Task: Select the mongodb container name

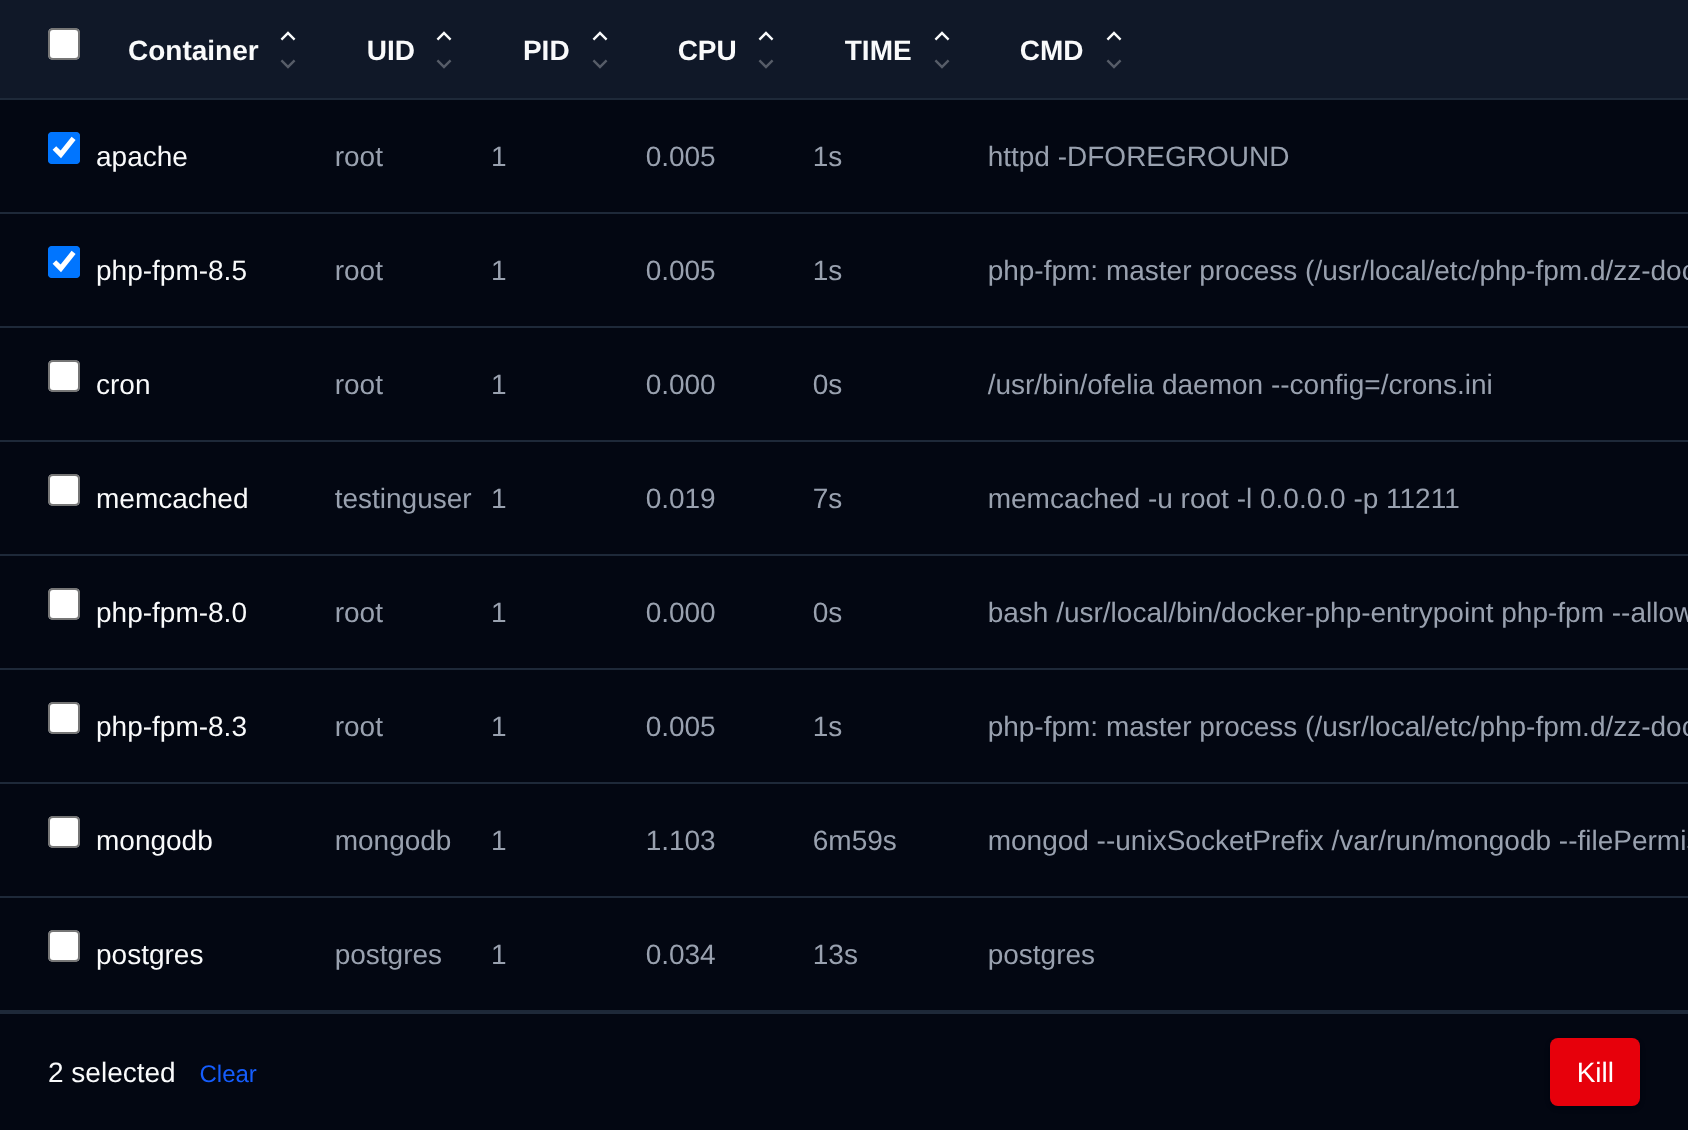Action: 154,841
